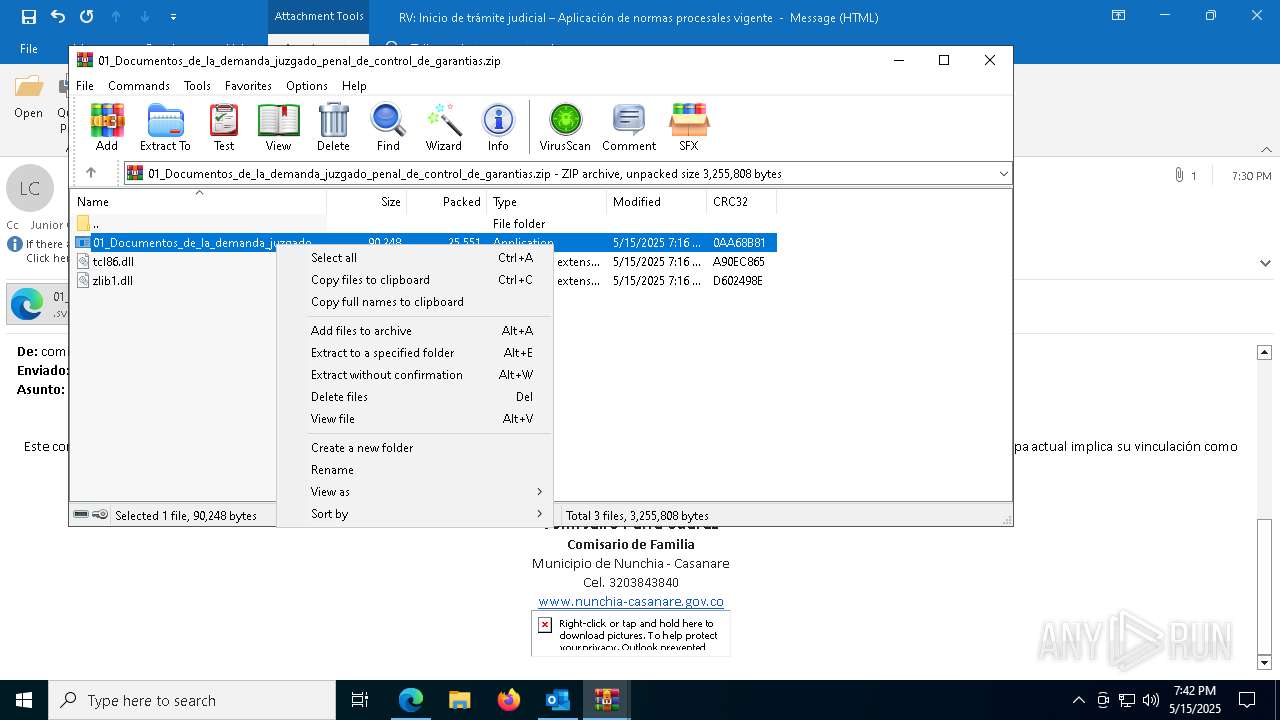Expand the Sort by submenu
The height and width of the screenshot is (720, 1280).
[414, 514]
